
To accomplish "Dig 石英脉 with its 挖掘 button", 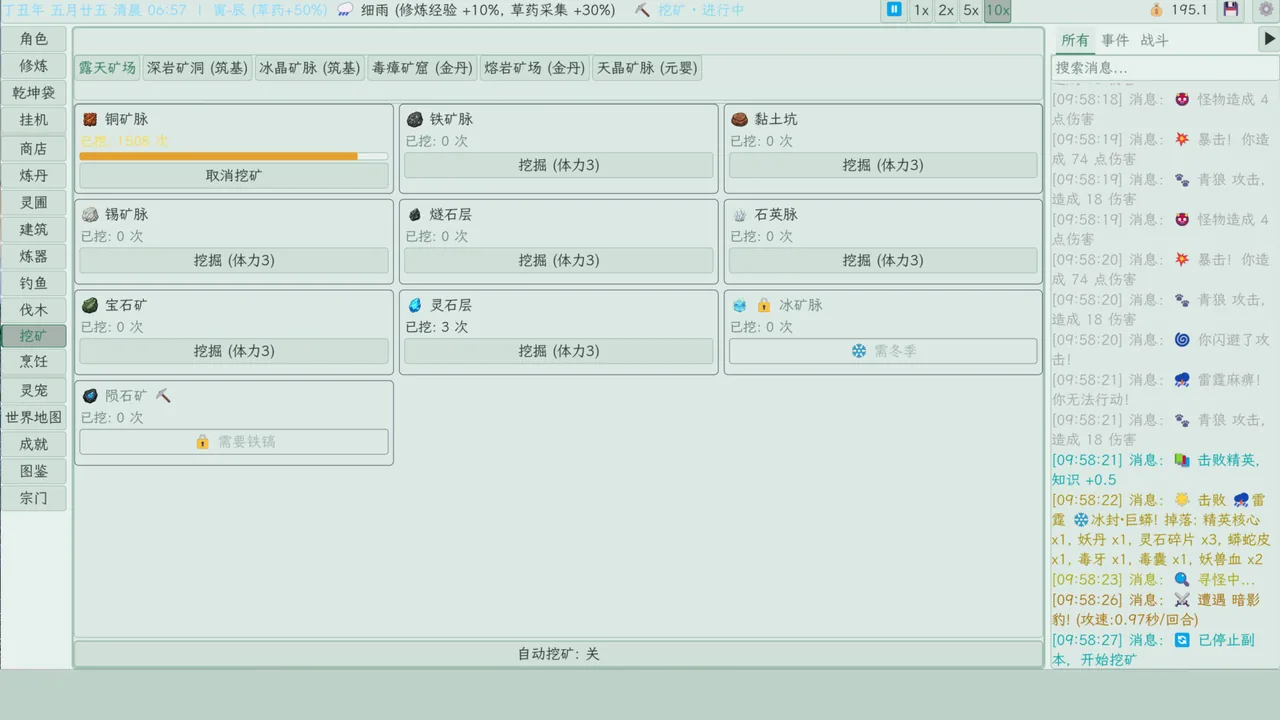I will click(x=883, y=260).
